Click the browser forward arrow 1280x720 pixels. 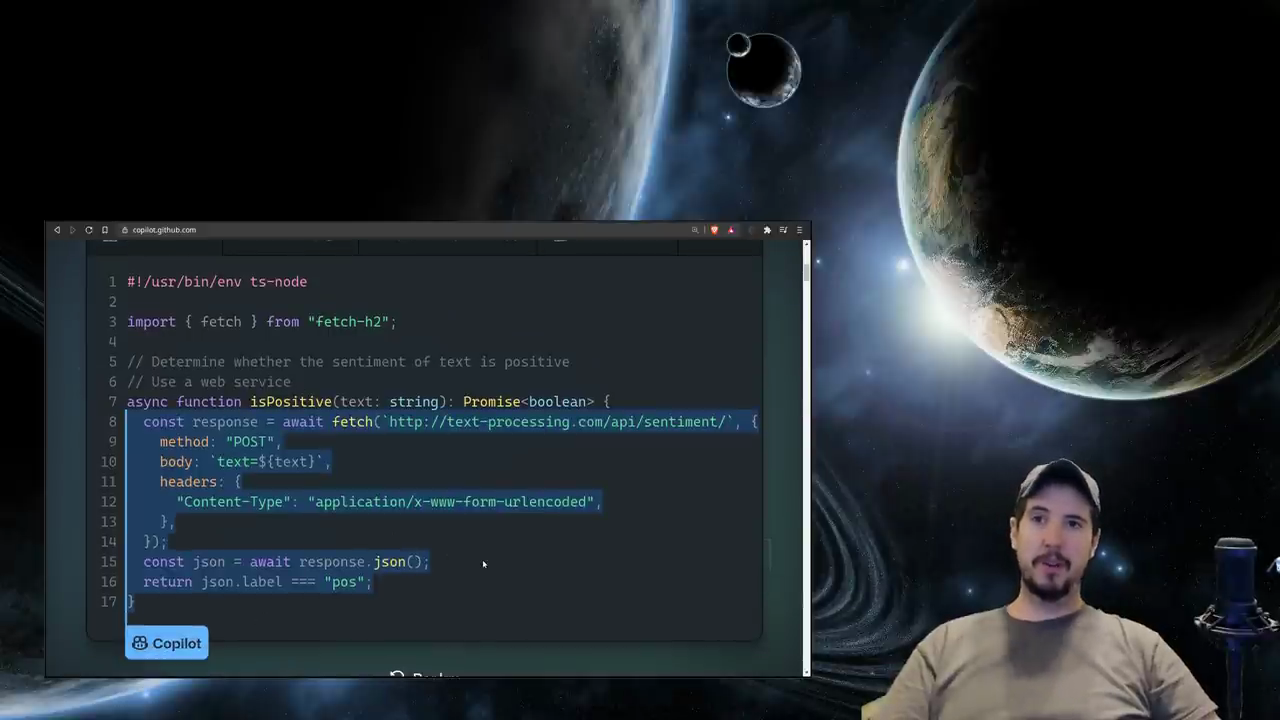72,230
